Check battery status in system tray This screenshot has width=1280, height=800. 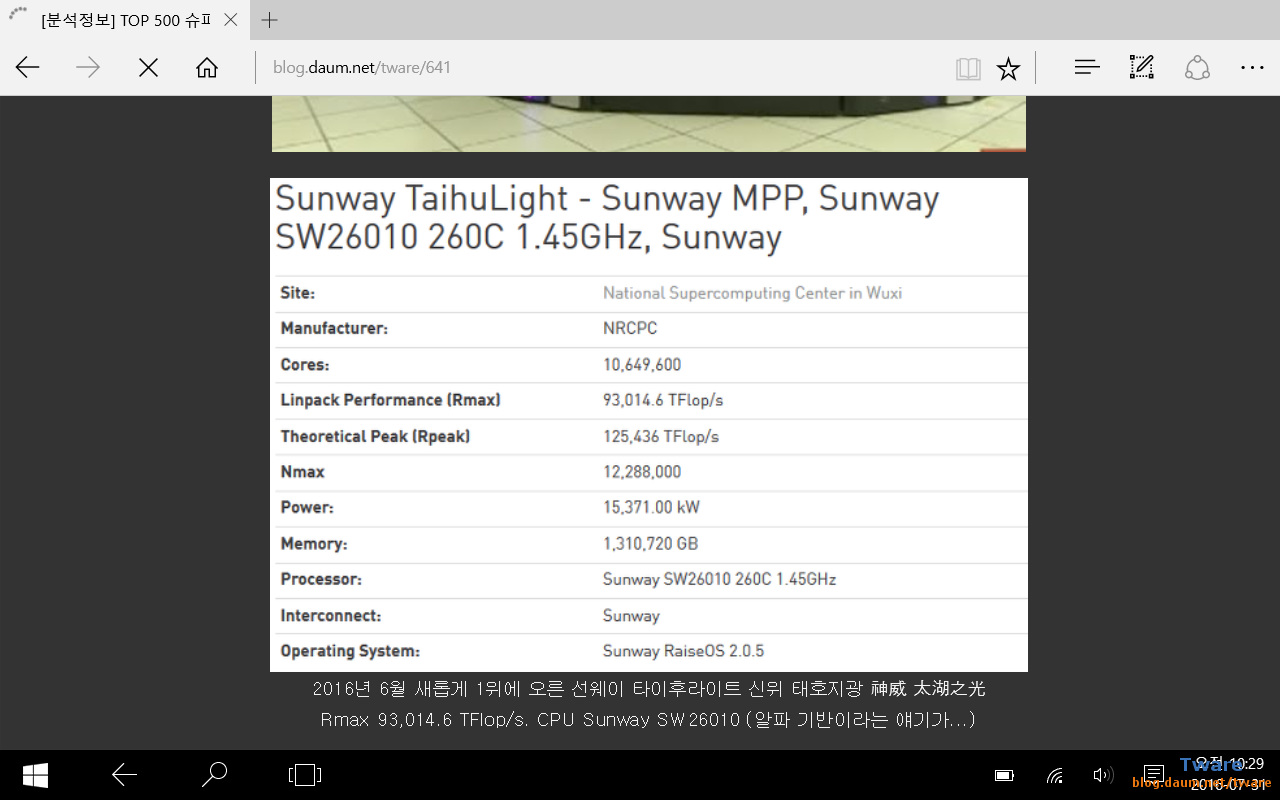[1004, 775]
